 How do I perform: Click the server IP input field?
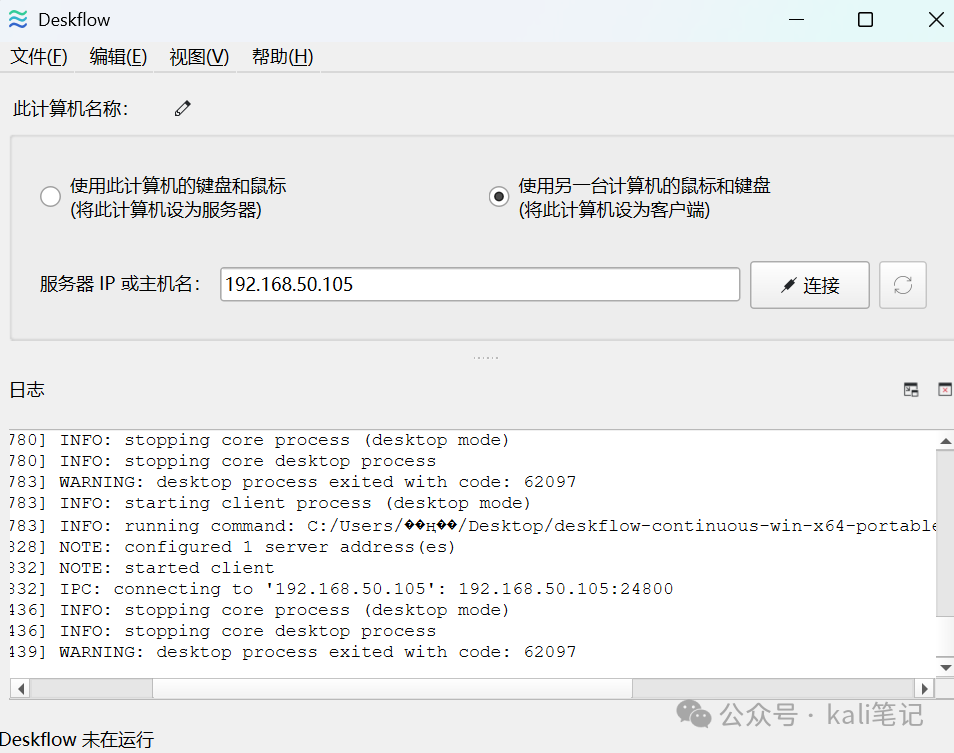(478, 284)
